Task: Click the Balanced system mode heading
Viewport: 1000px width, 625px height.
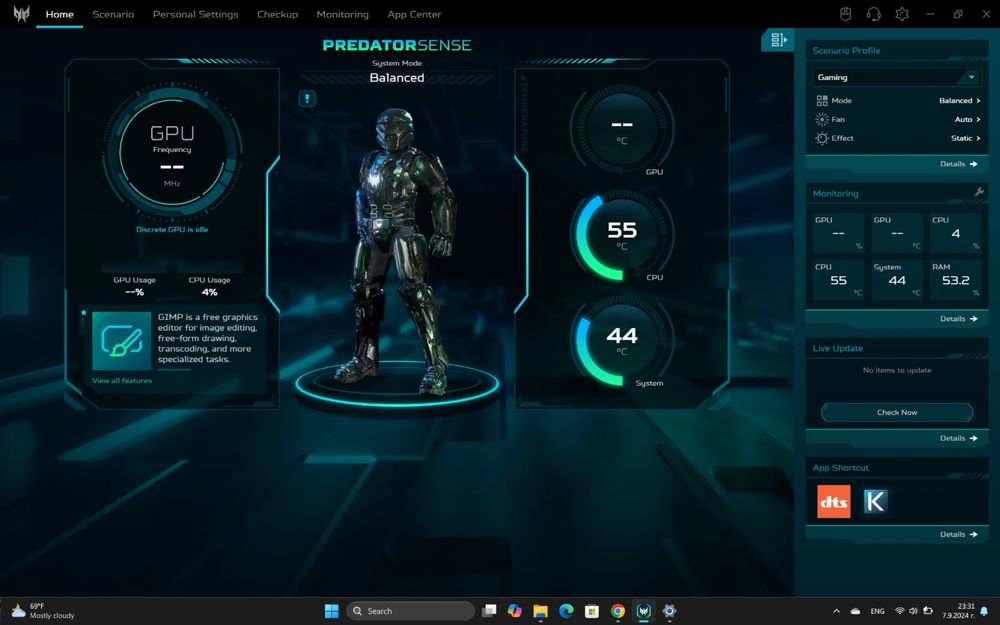Action: tap(397, 78)
